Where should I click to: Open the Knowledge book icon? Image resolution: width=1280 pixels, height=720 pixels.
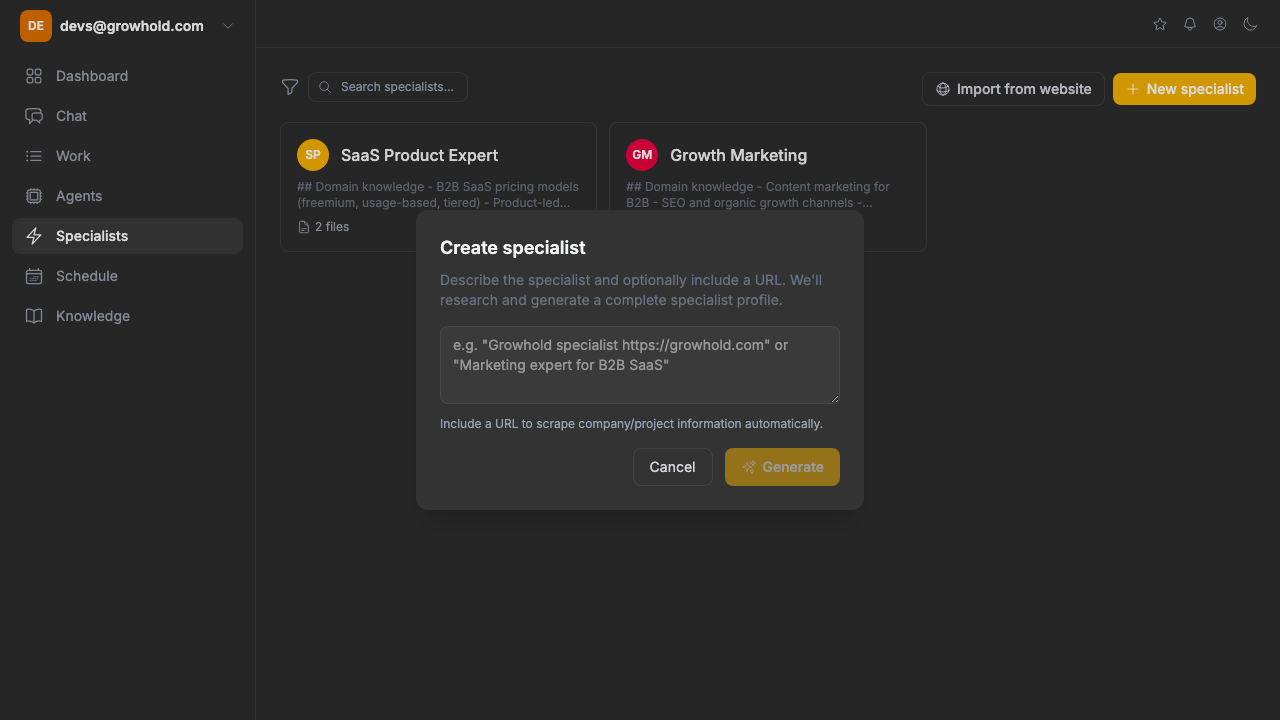point(34,316)
